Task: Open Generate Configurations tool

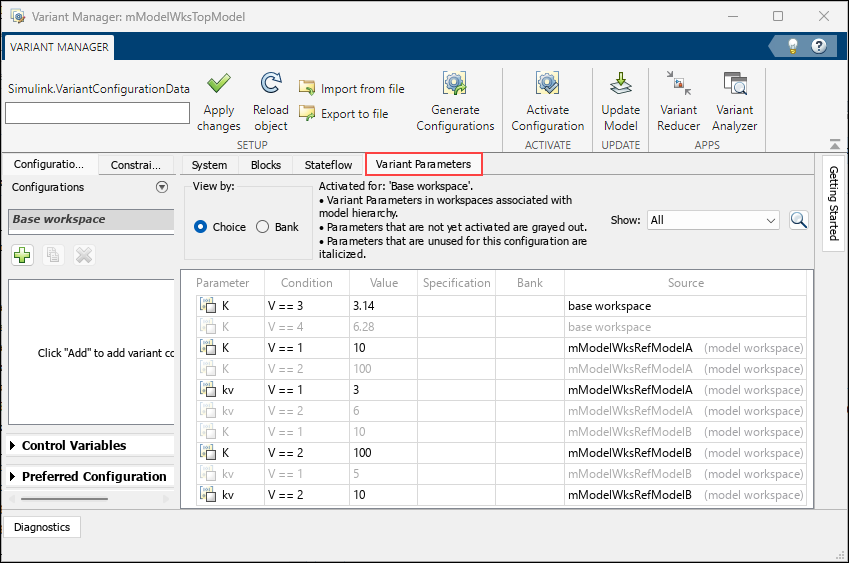Action: tap(455, 85)
